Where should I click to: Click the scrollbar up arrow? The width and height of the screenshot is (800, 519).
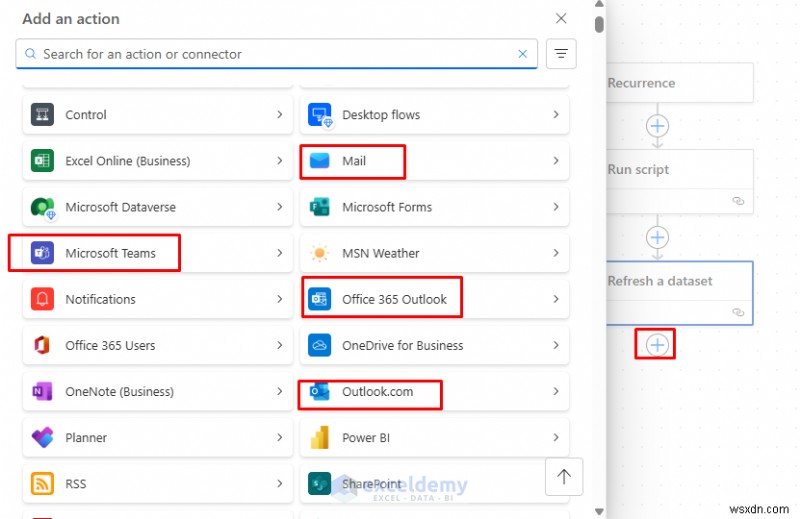pos(599,4)
